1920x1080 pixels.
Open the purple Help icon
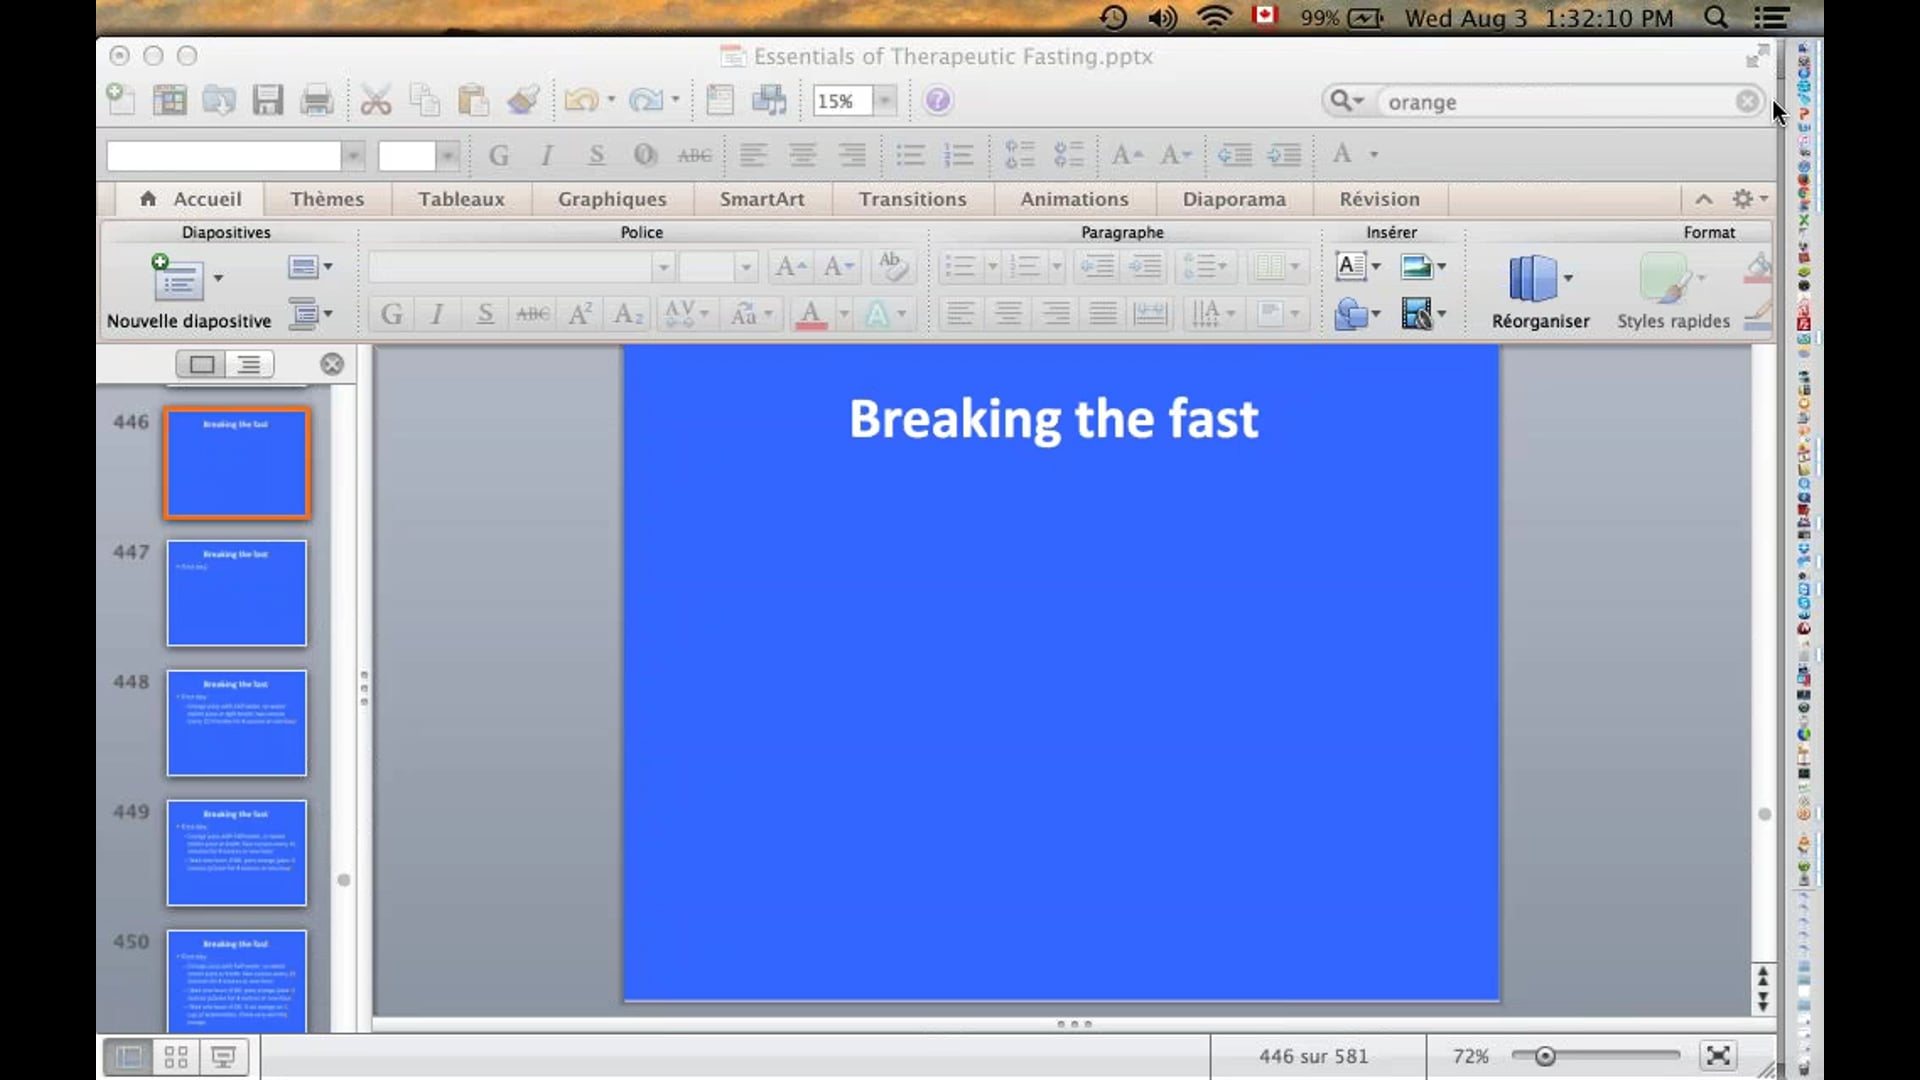[x=938, y=100]
